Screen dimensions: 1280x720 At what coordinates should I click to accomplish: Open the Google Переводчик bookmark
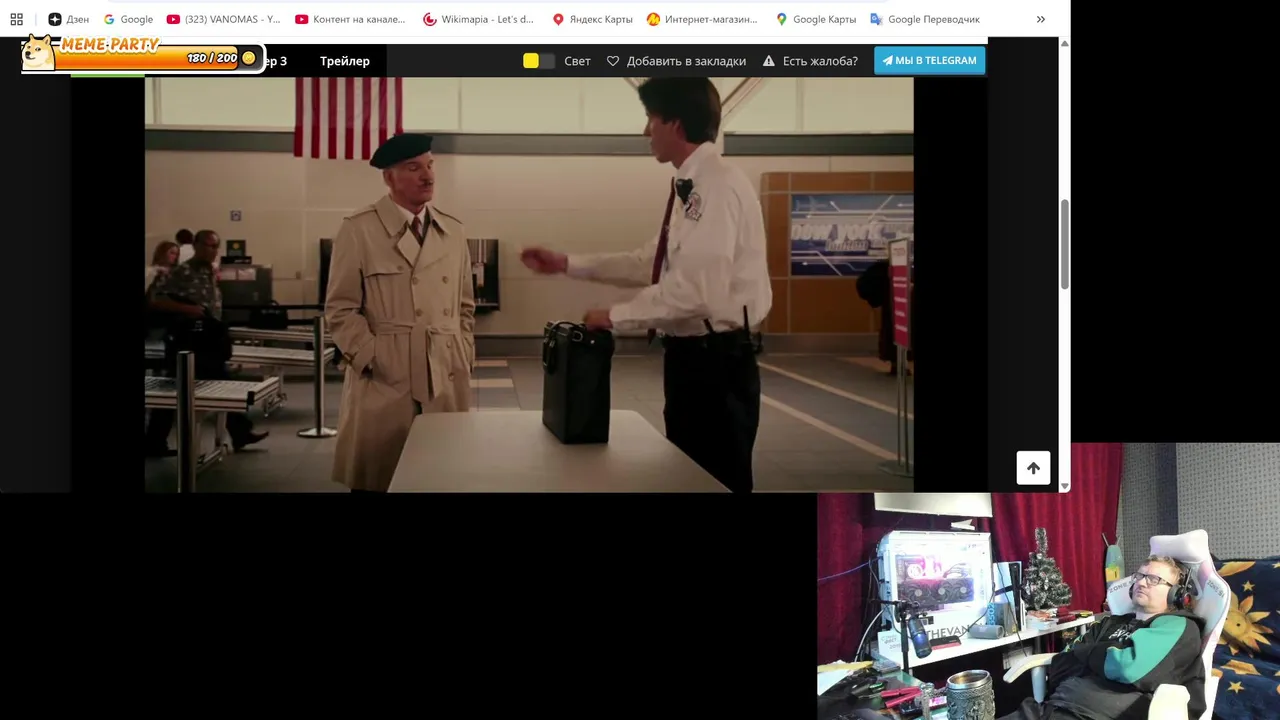[925, 19]
